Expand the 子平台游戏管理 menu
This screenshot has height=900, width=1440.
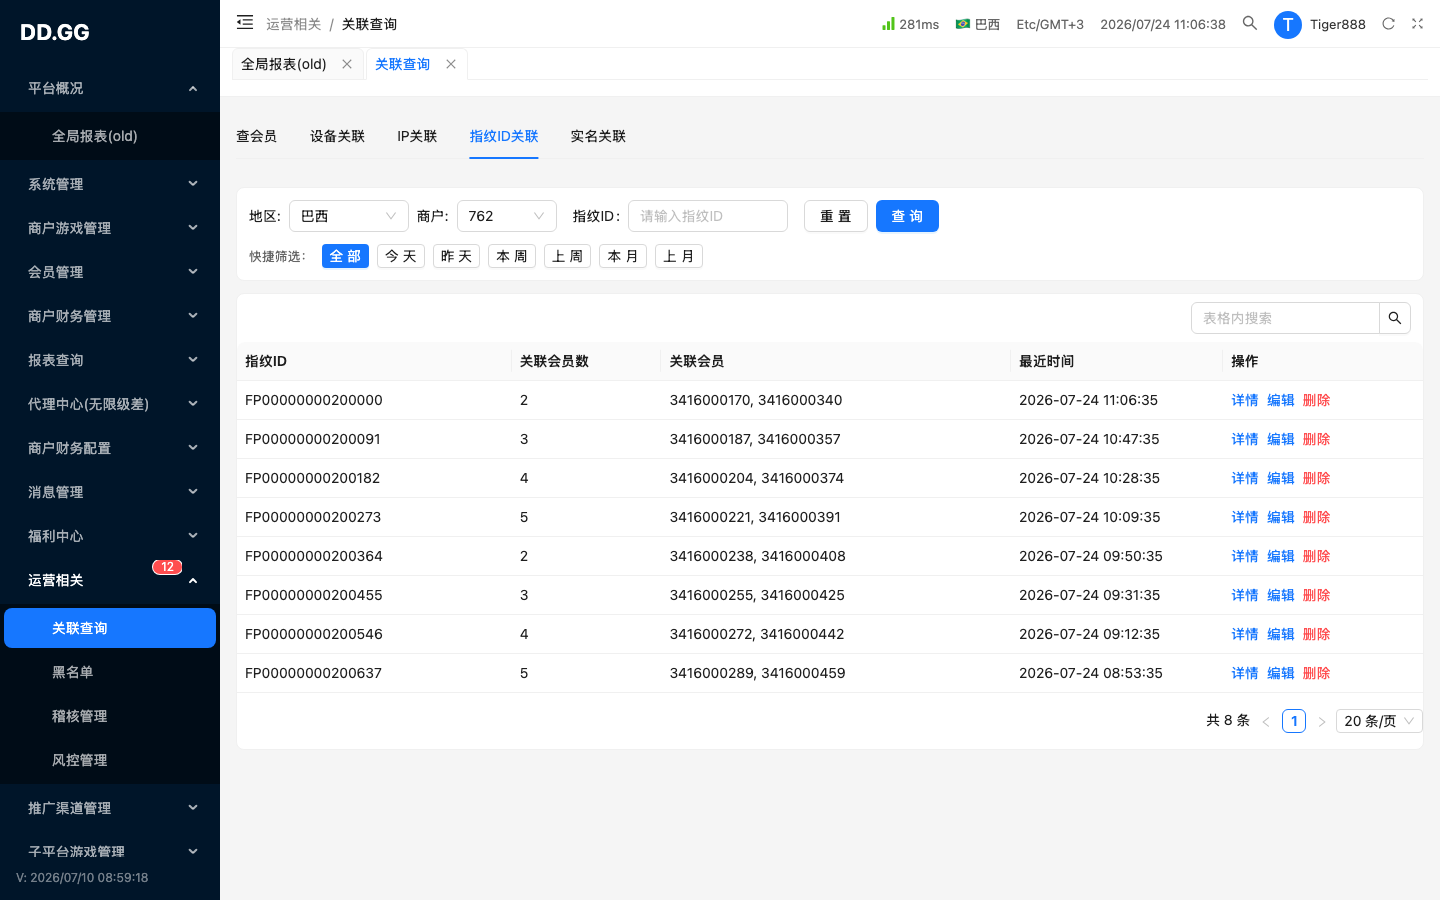click(x=110, y=852)
